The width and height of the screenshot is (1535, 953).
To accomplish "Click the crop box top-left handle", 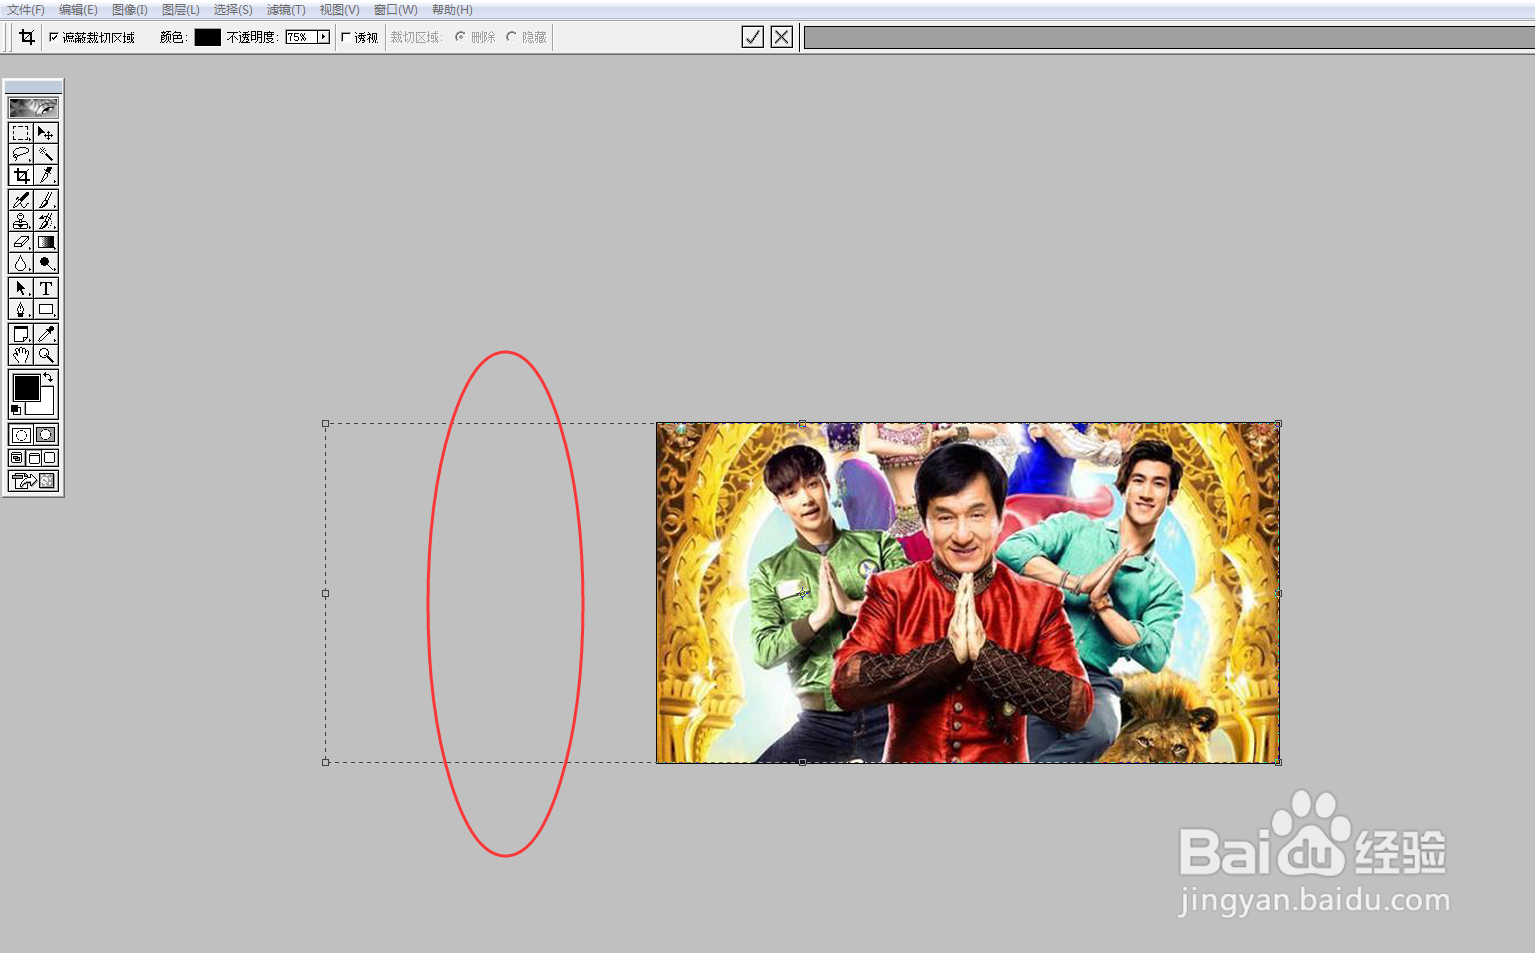I will pos(325,424).
